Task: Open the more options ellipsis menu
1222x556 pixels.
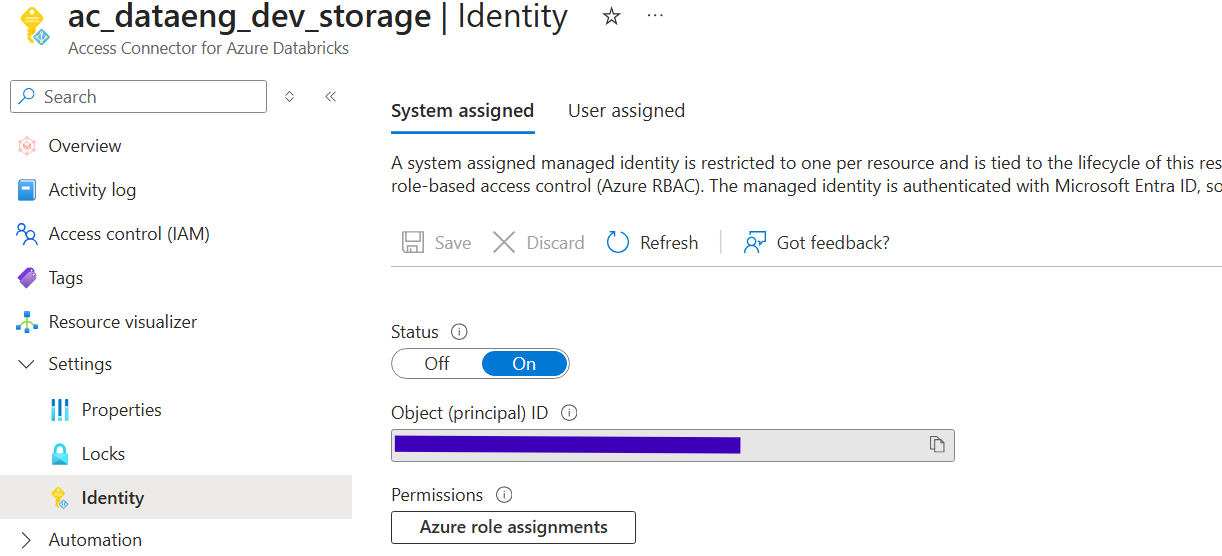Action: 655,17
